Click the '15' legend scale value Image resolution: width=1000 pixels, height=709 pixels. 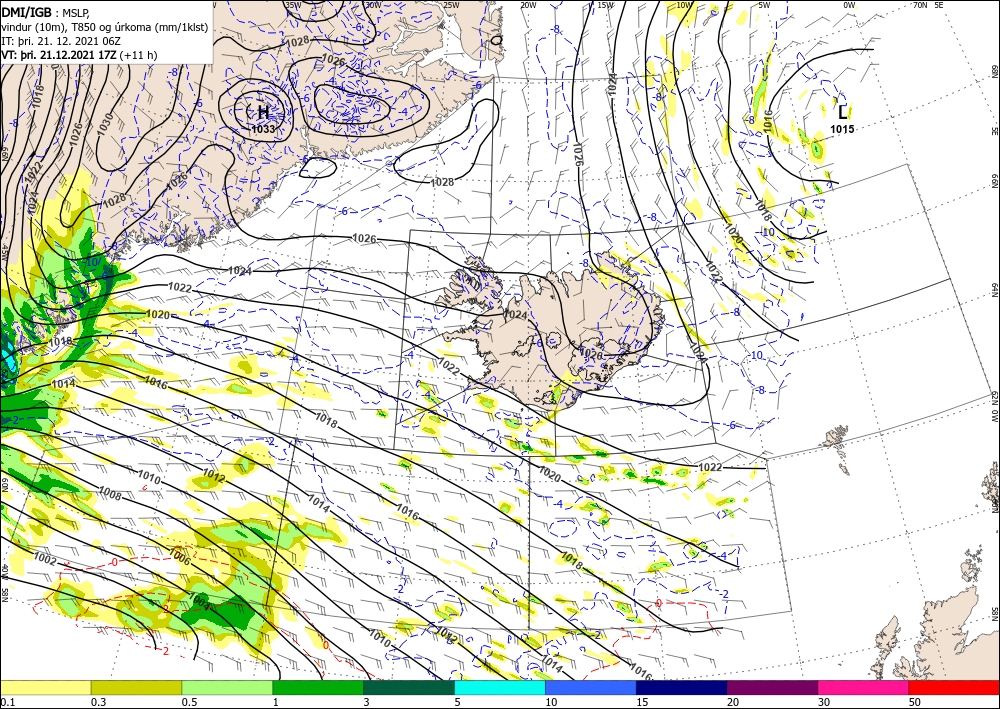[642, 702]
